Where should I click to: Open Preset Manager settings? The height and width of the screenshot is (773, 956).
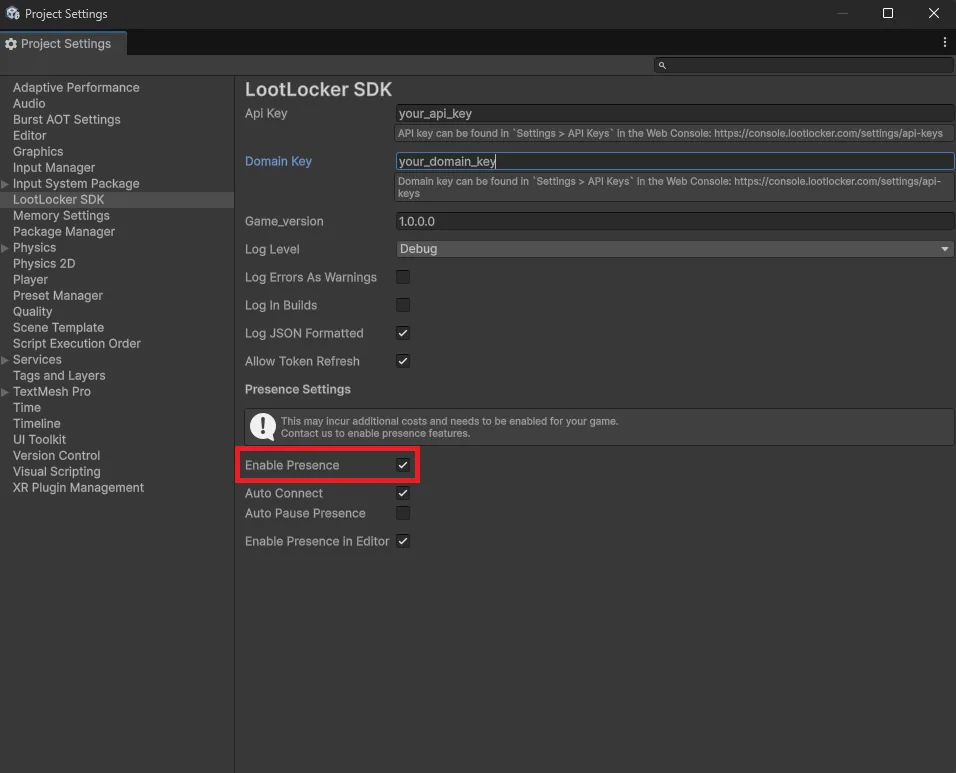pyautogui.click(x=58, y=296)
